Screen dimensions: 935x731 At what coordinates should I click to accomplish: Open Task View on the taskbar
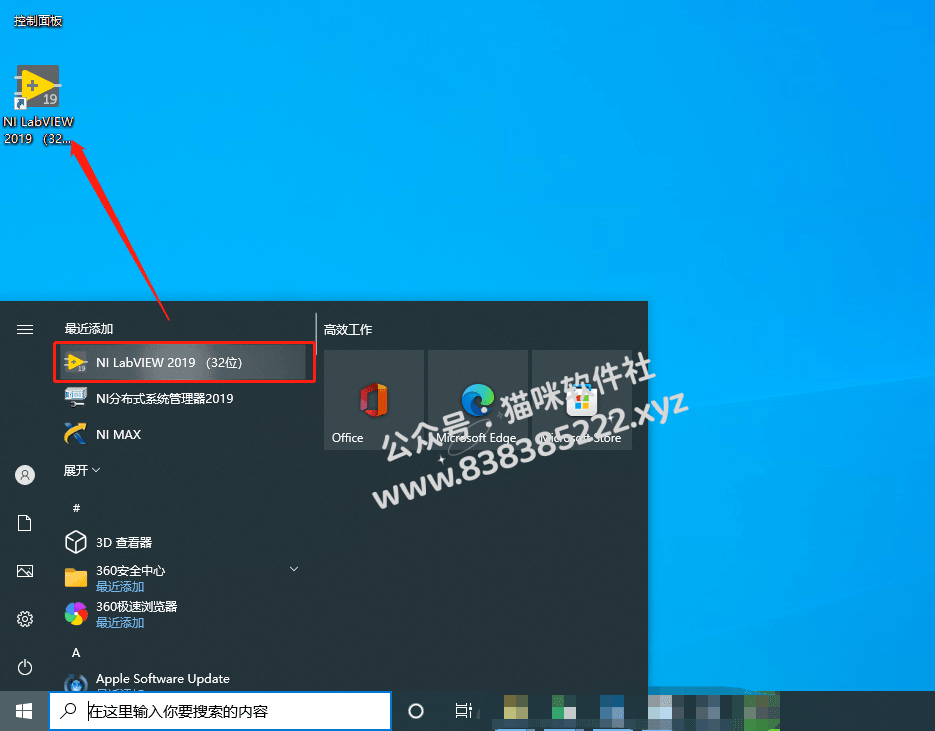coord(463,711)
